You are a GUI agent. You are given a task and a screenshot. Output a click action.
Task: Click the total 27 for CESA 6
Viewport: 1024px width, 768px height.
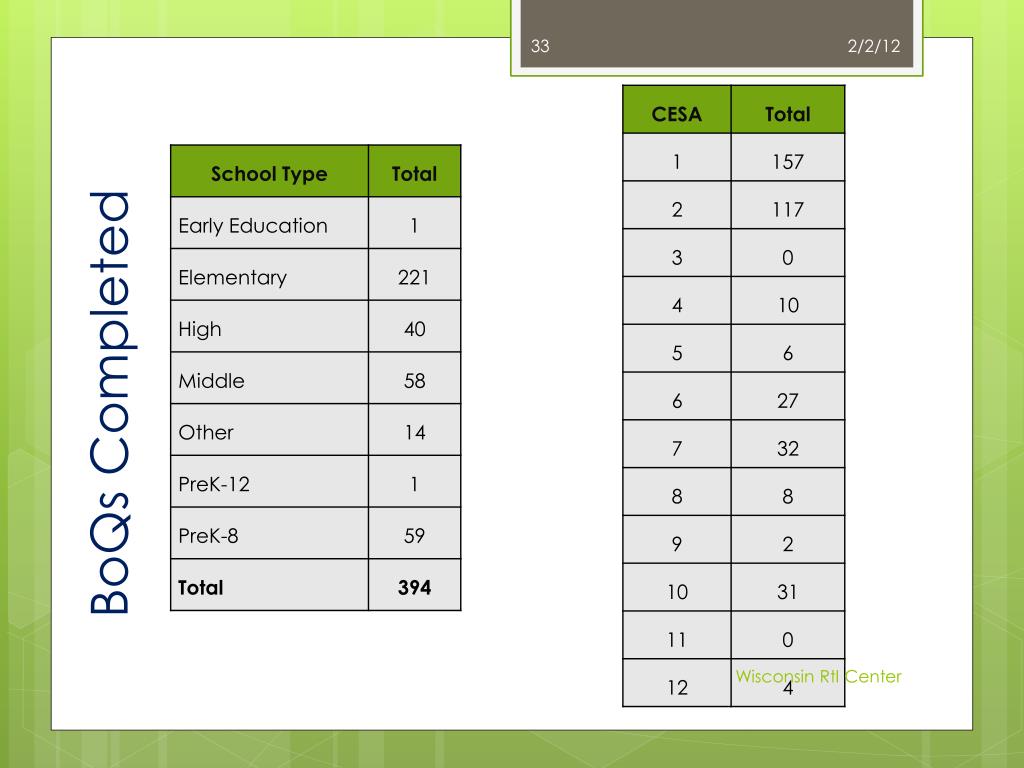pos(788,401)
